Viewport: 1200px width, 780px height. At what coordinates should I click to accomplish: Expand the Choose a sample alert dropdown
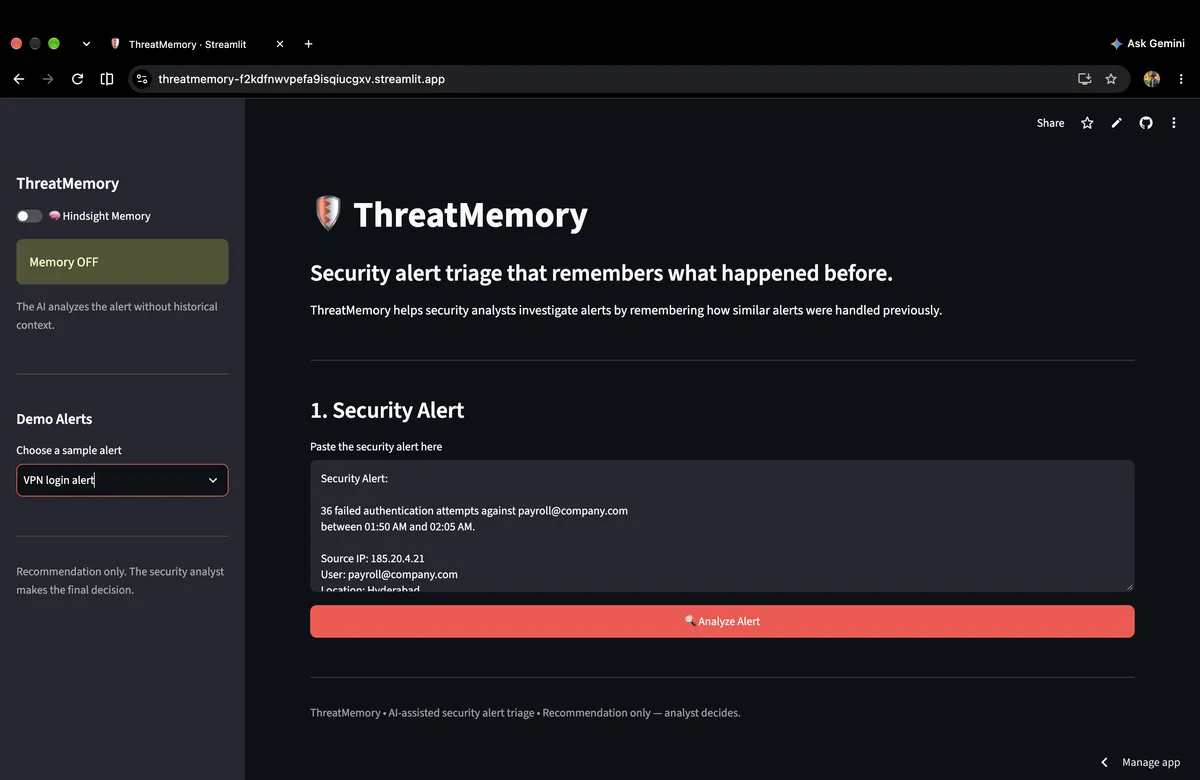click(122, 480)
